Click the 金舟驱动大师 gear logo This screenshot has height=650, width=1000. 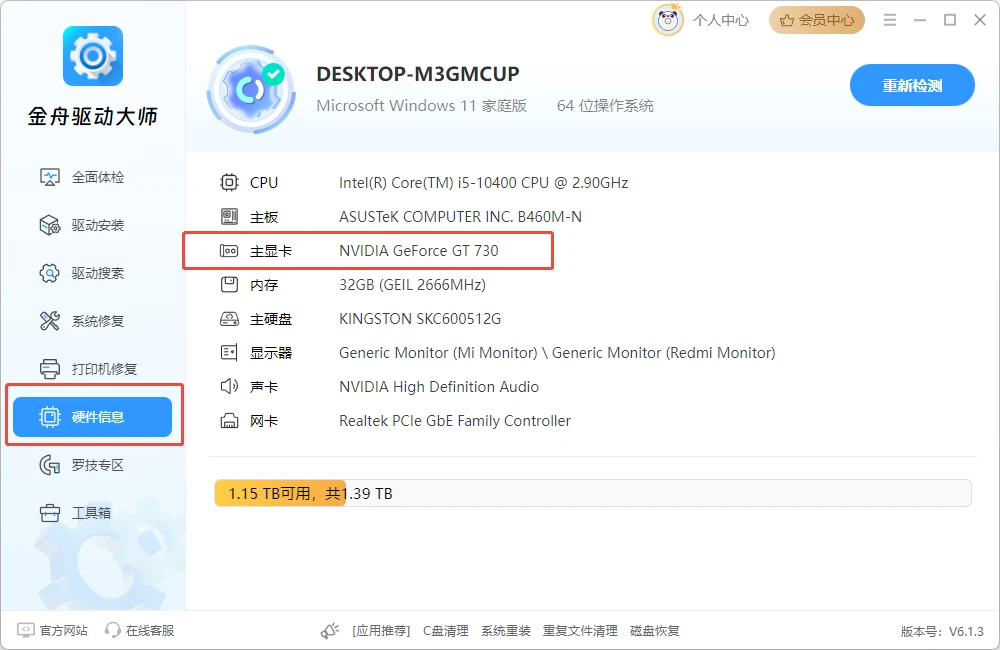coord(92,56)
